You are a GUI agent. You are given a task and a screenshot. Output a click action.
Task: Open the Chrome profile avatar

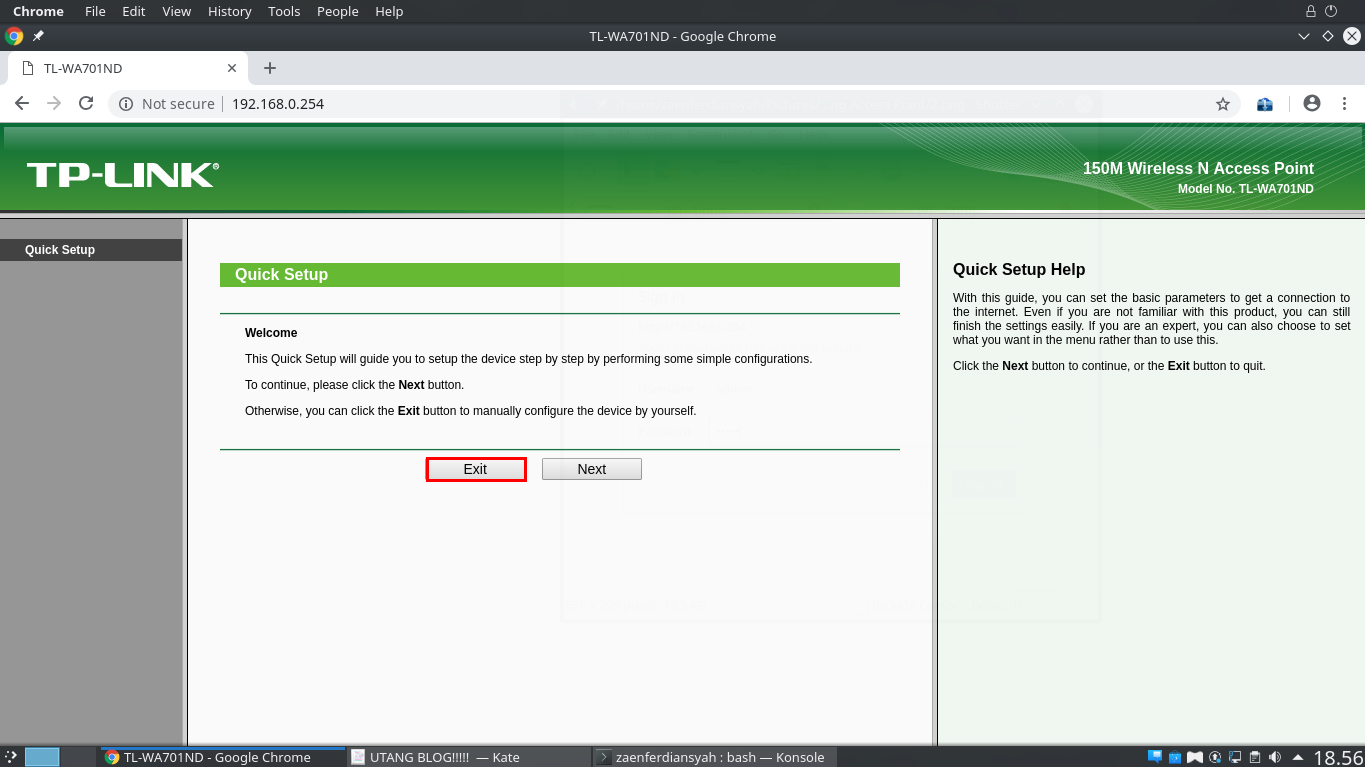point(1310,103)
